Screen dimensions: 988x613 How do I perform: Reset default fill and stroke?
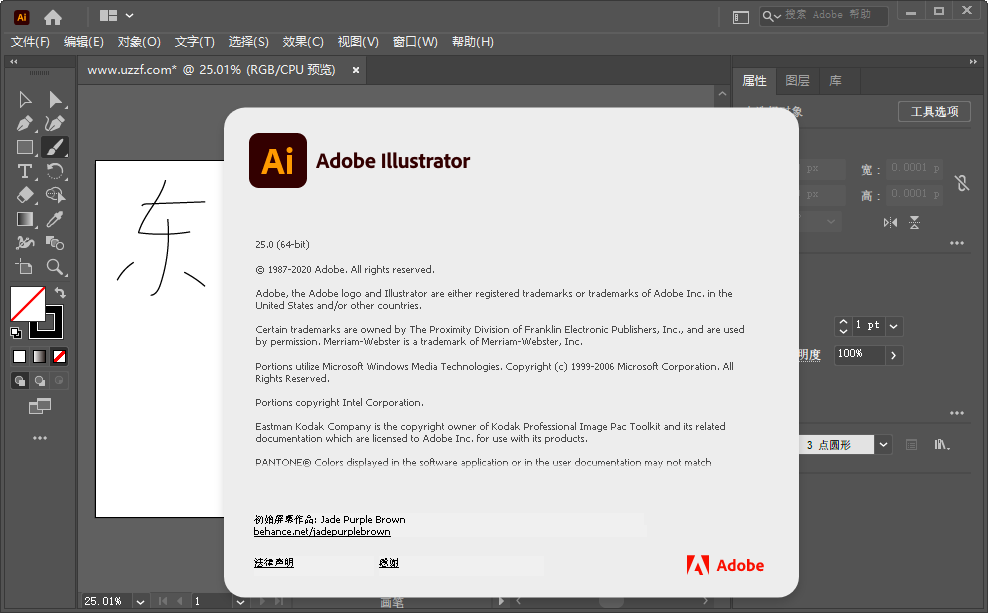16,333
